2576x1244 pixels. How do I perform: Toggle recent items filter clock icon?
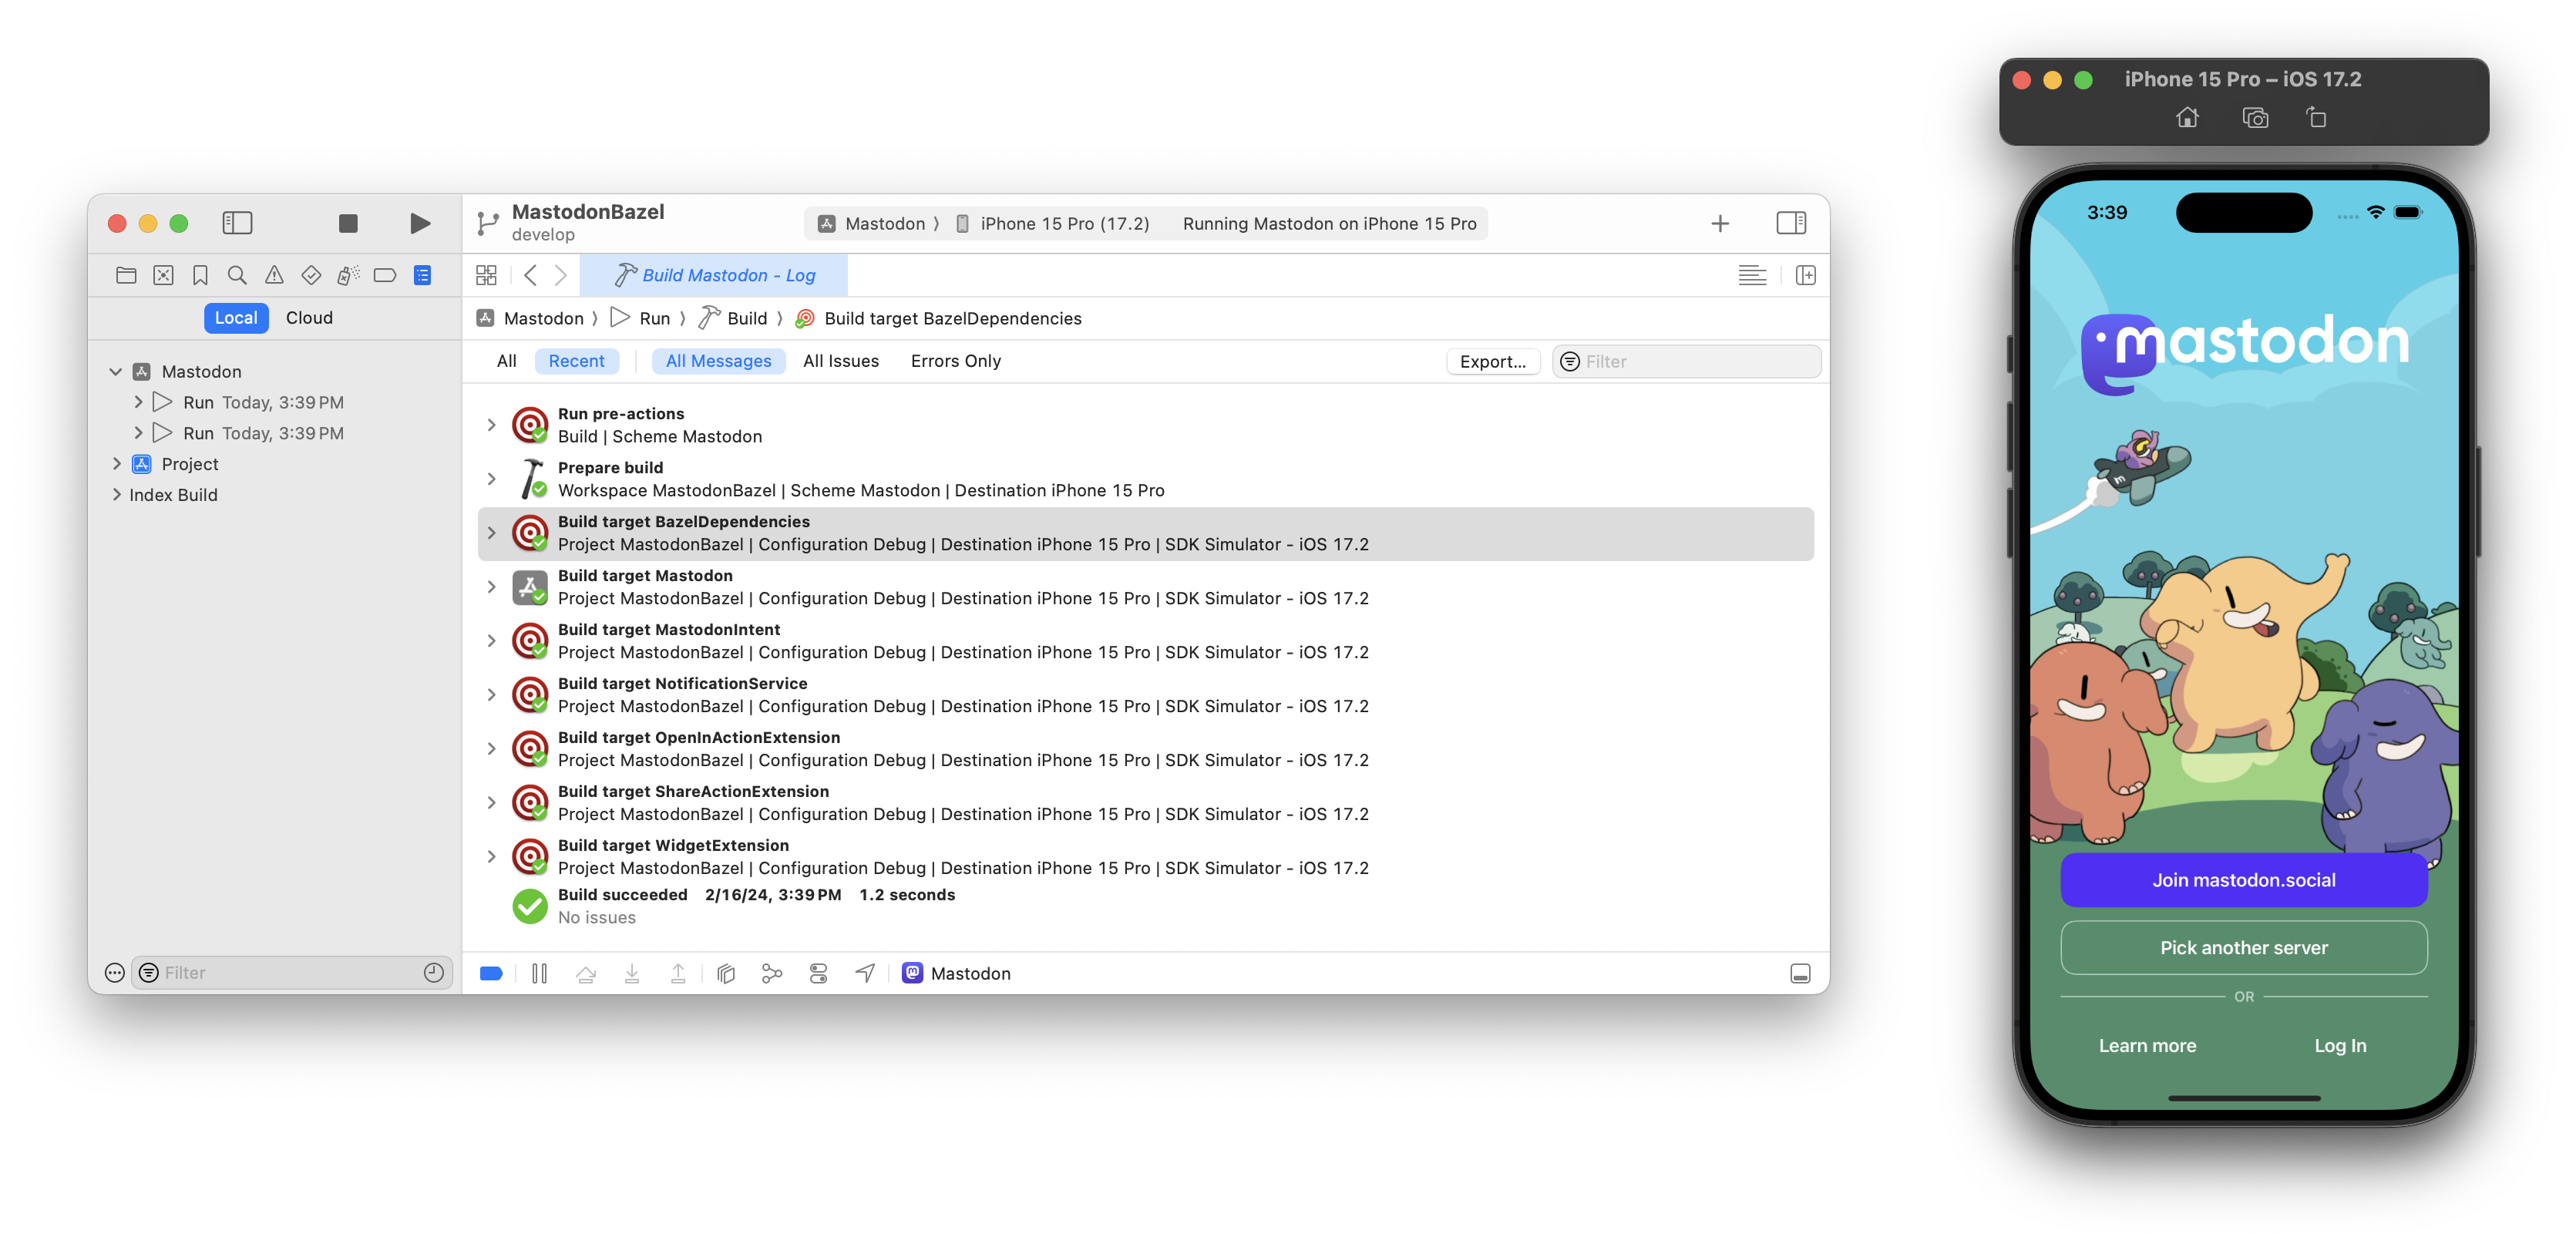[x=433, y=973]
